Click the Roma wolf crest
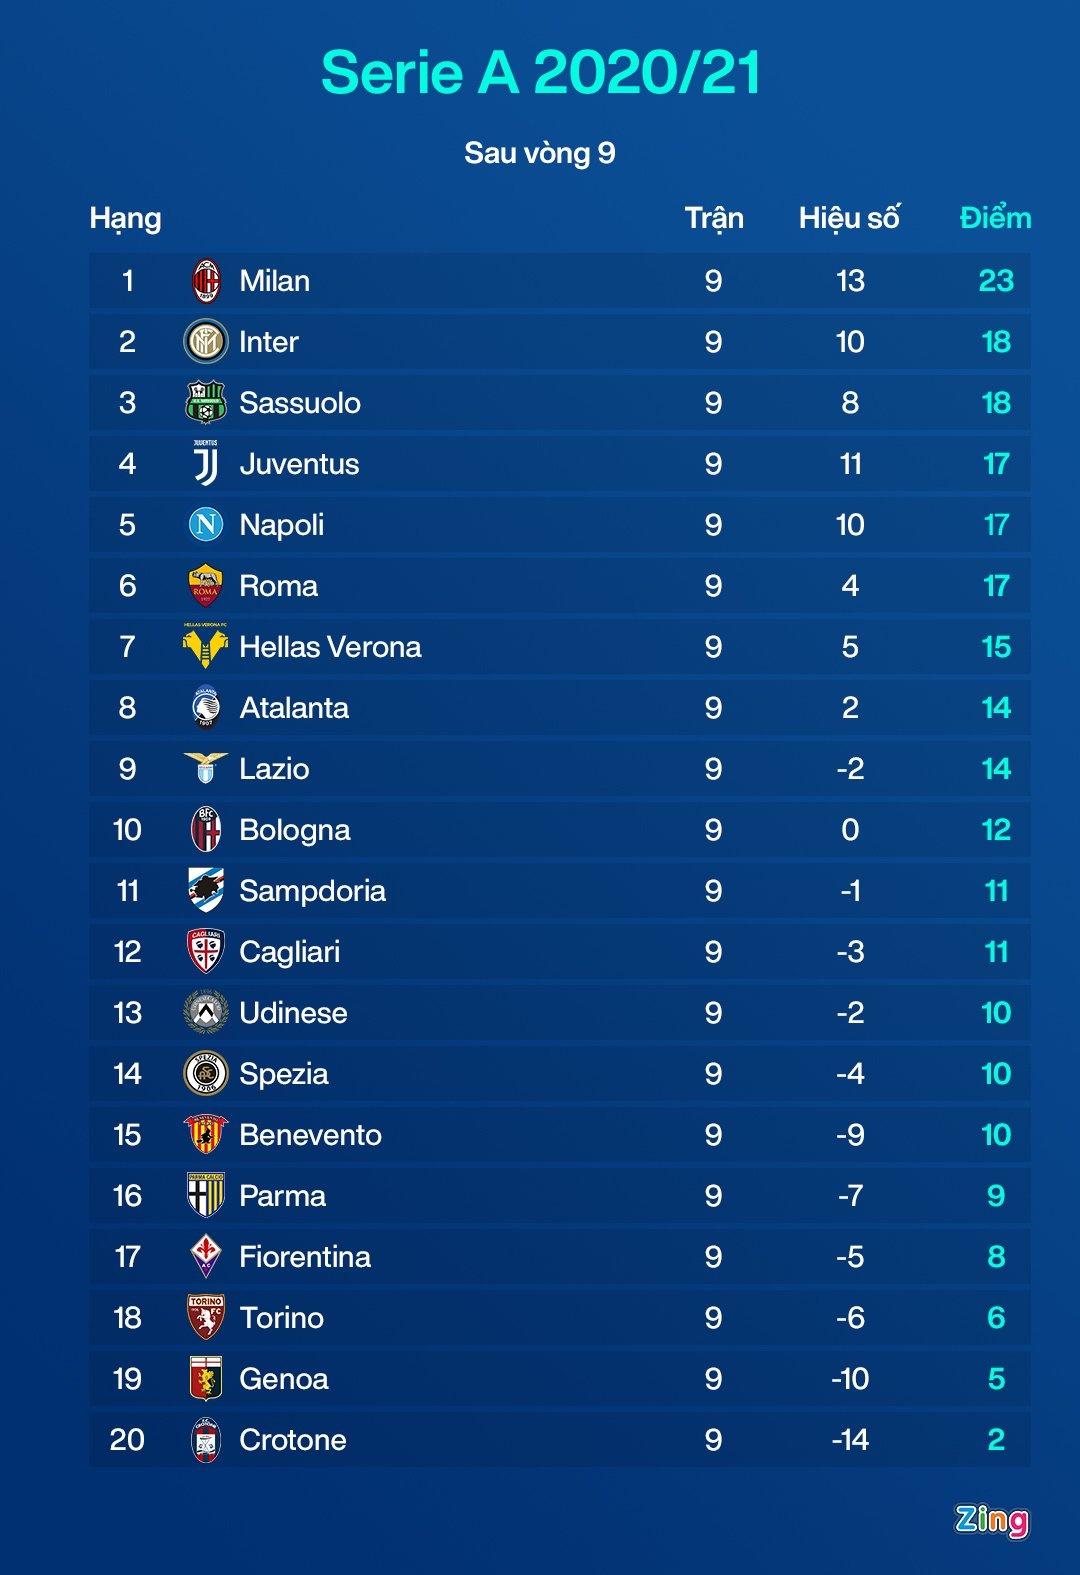The image size is (1080, 1575). click(x=206, y=586)
